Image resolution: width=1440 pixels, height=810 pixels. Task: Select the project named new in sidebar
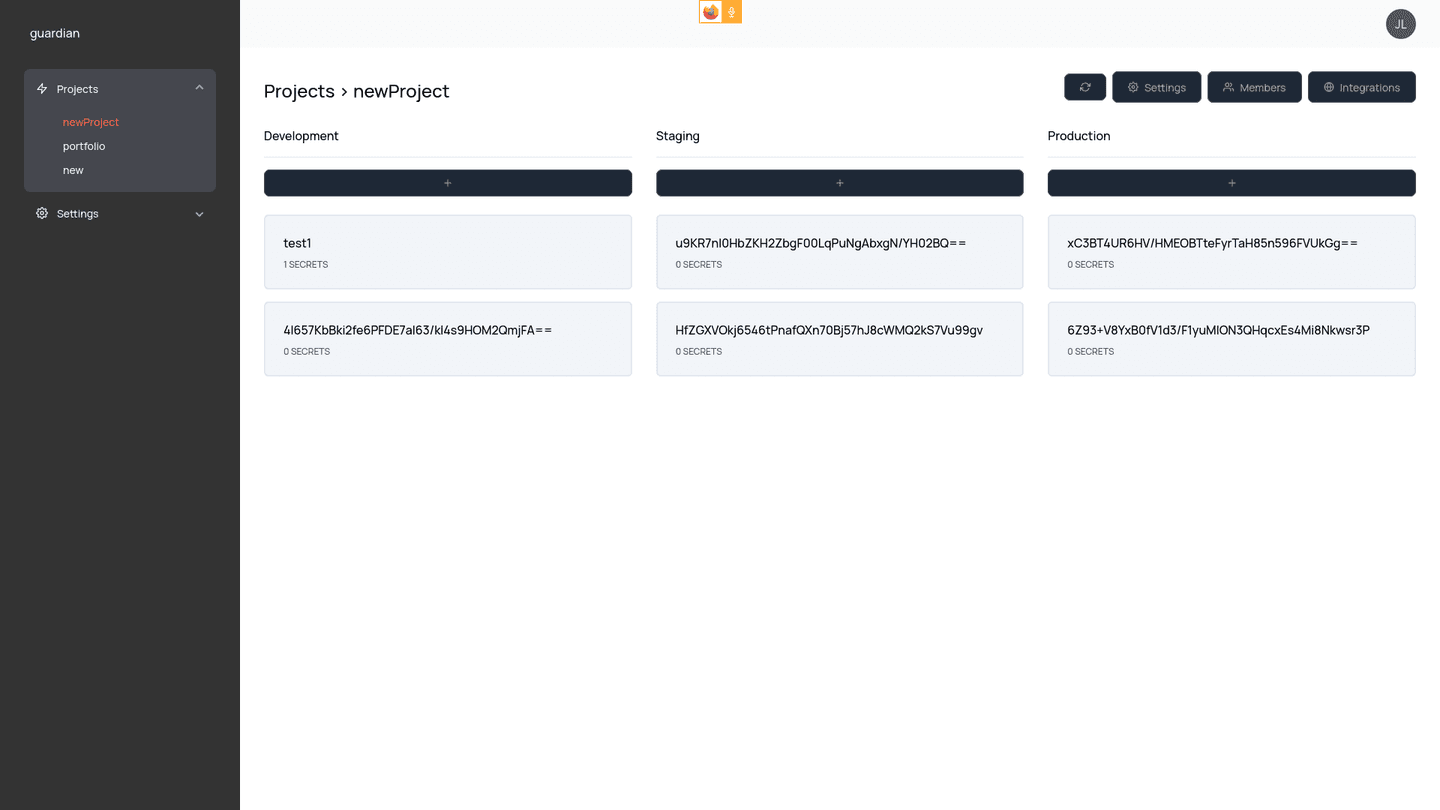(x=73, y=170)
